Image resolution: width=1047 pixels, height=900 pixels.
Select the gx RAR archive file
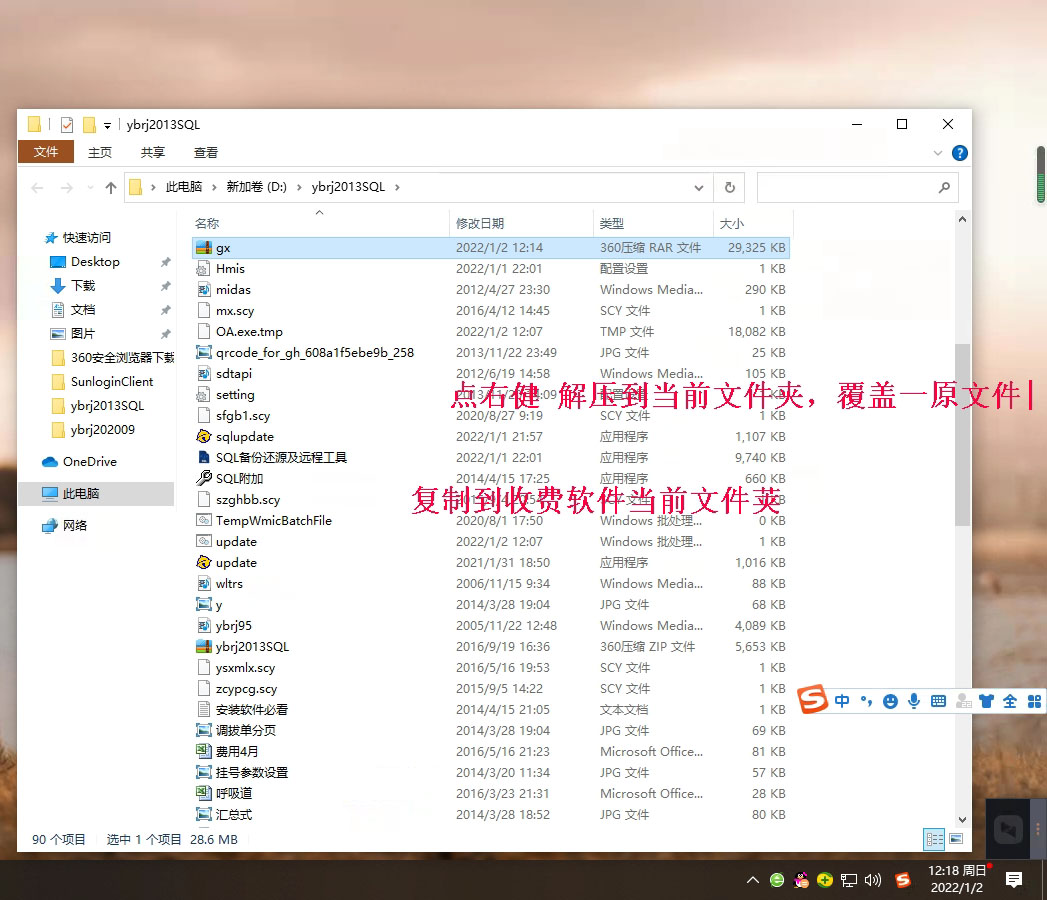(223, 247)
